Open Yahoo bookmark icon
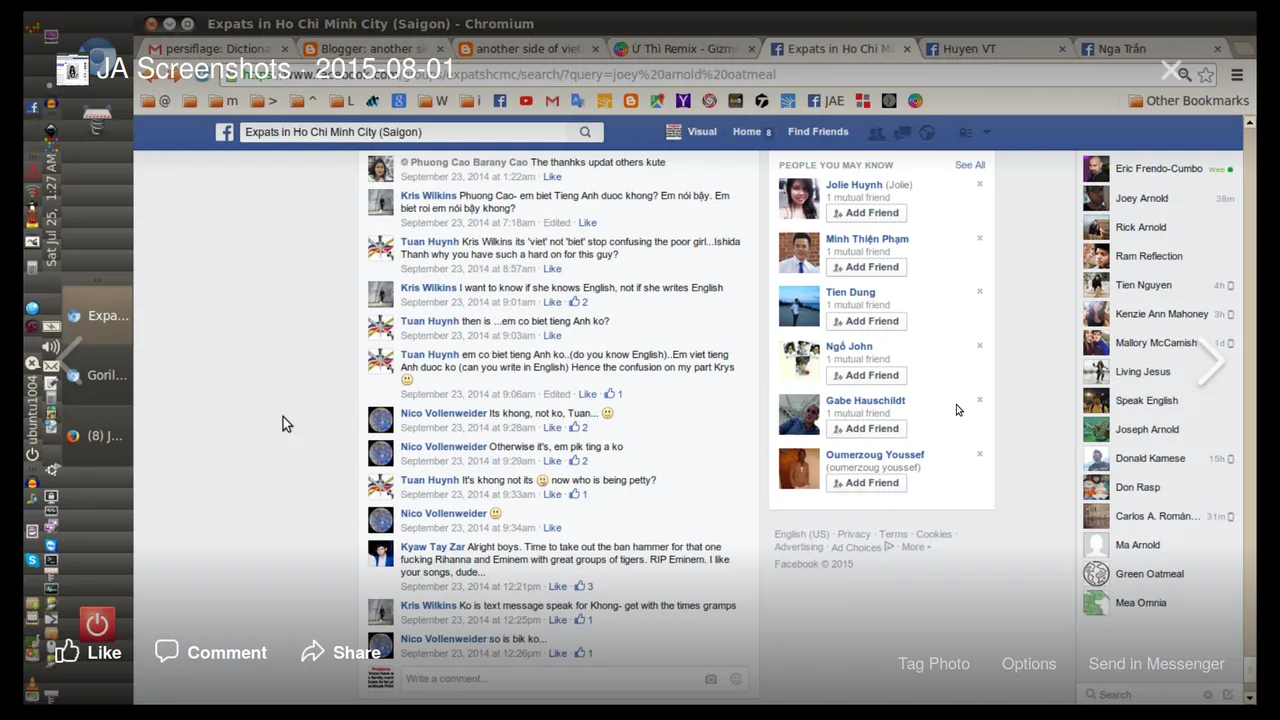The height and width of the screenshot is (720, 1280). click(x=683, y=100)
